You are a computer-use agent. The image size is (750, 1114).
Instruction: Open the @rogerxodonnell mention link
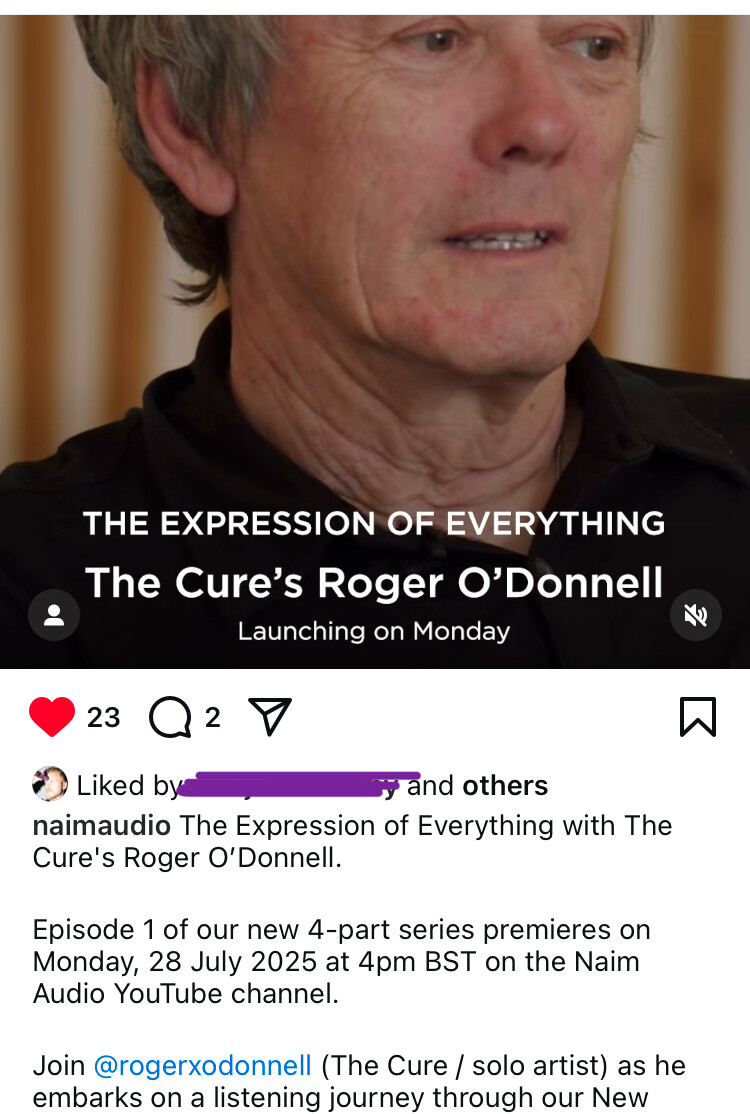(202, 1065)
